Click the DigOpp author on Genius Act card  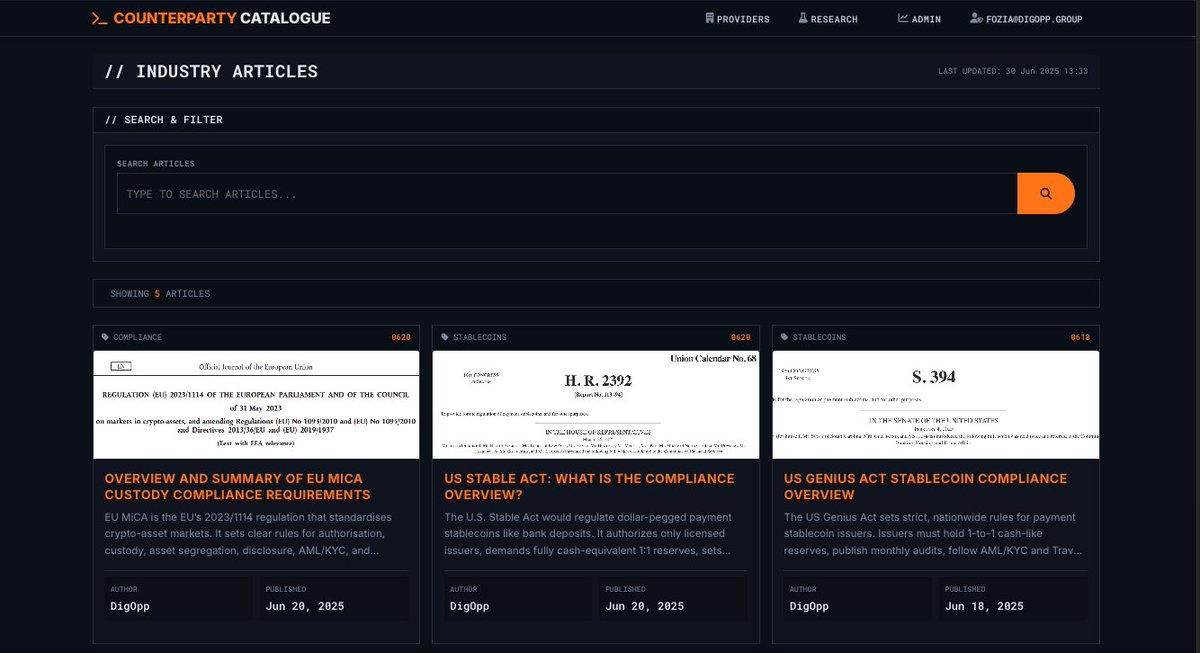810,606
